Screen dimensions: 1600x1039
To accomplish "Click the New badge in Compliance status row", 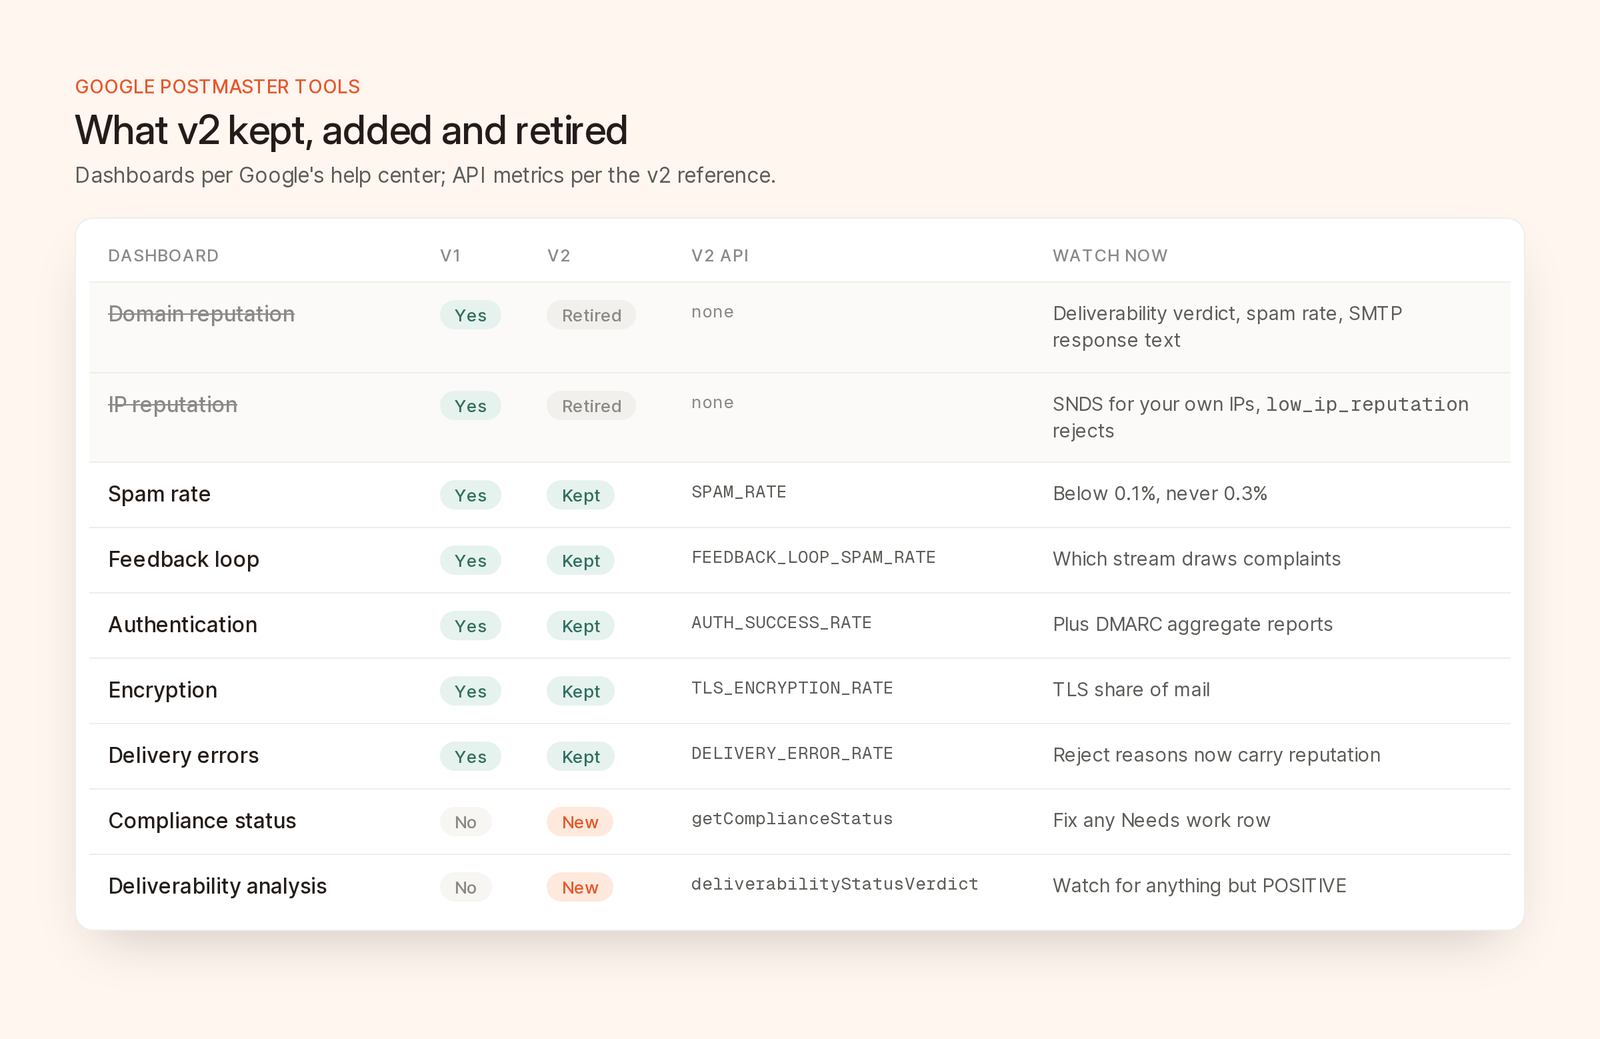I will click(580, 822).
